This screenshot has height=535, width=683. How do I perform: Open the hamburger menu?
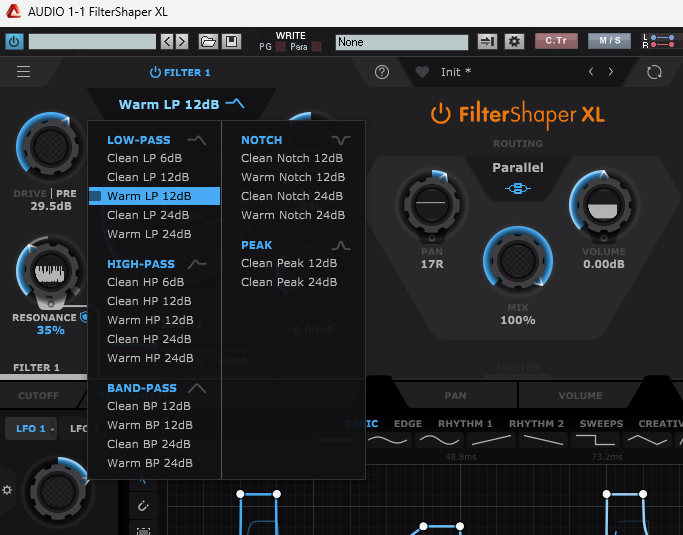[24, 71]
